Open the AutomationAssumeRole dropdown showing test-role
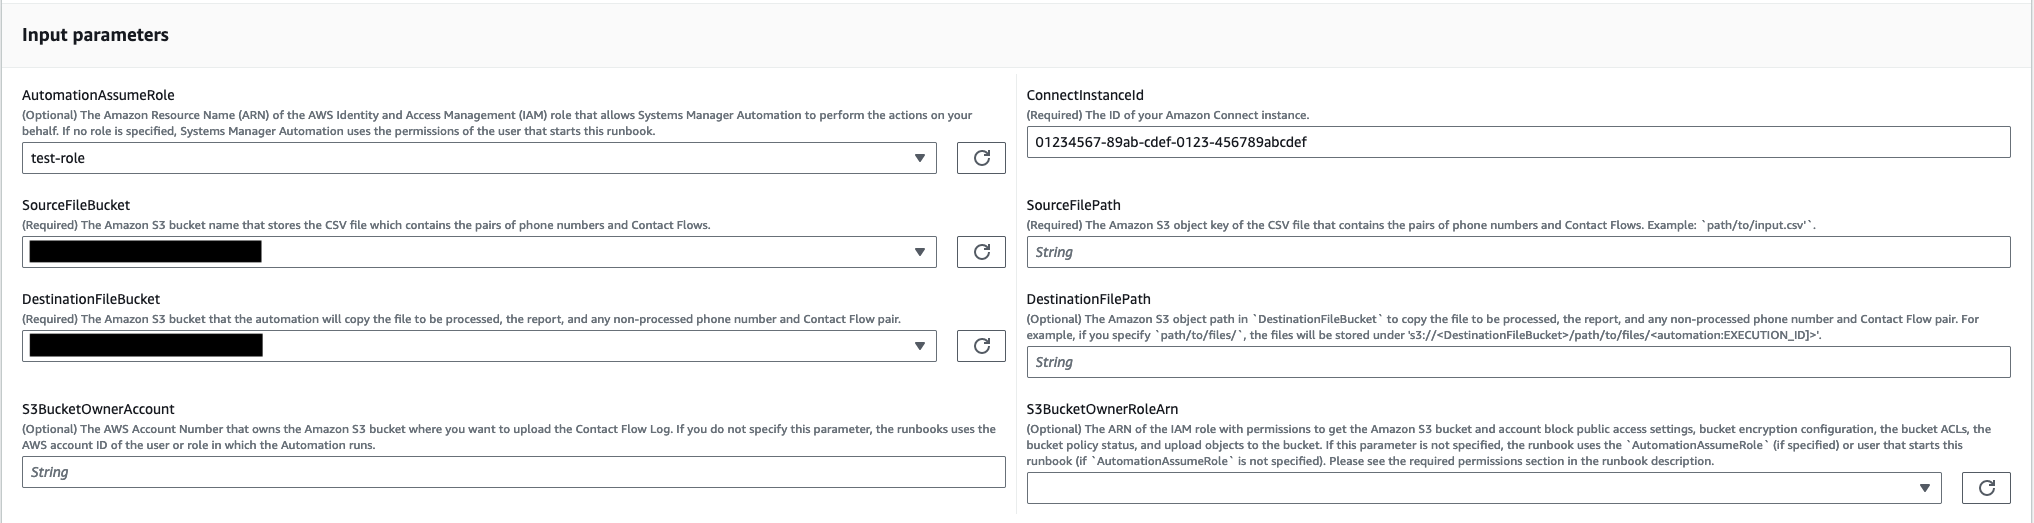This screenshot has height=523, width=2034. pos(479,158)
